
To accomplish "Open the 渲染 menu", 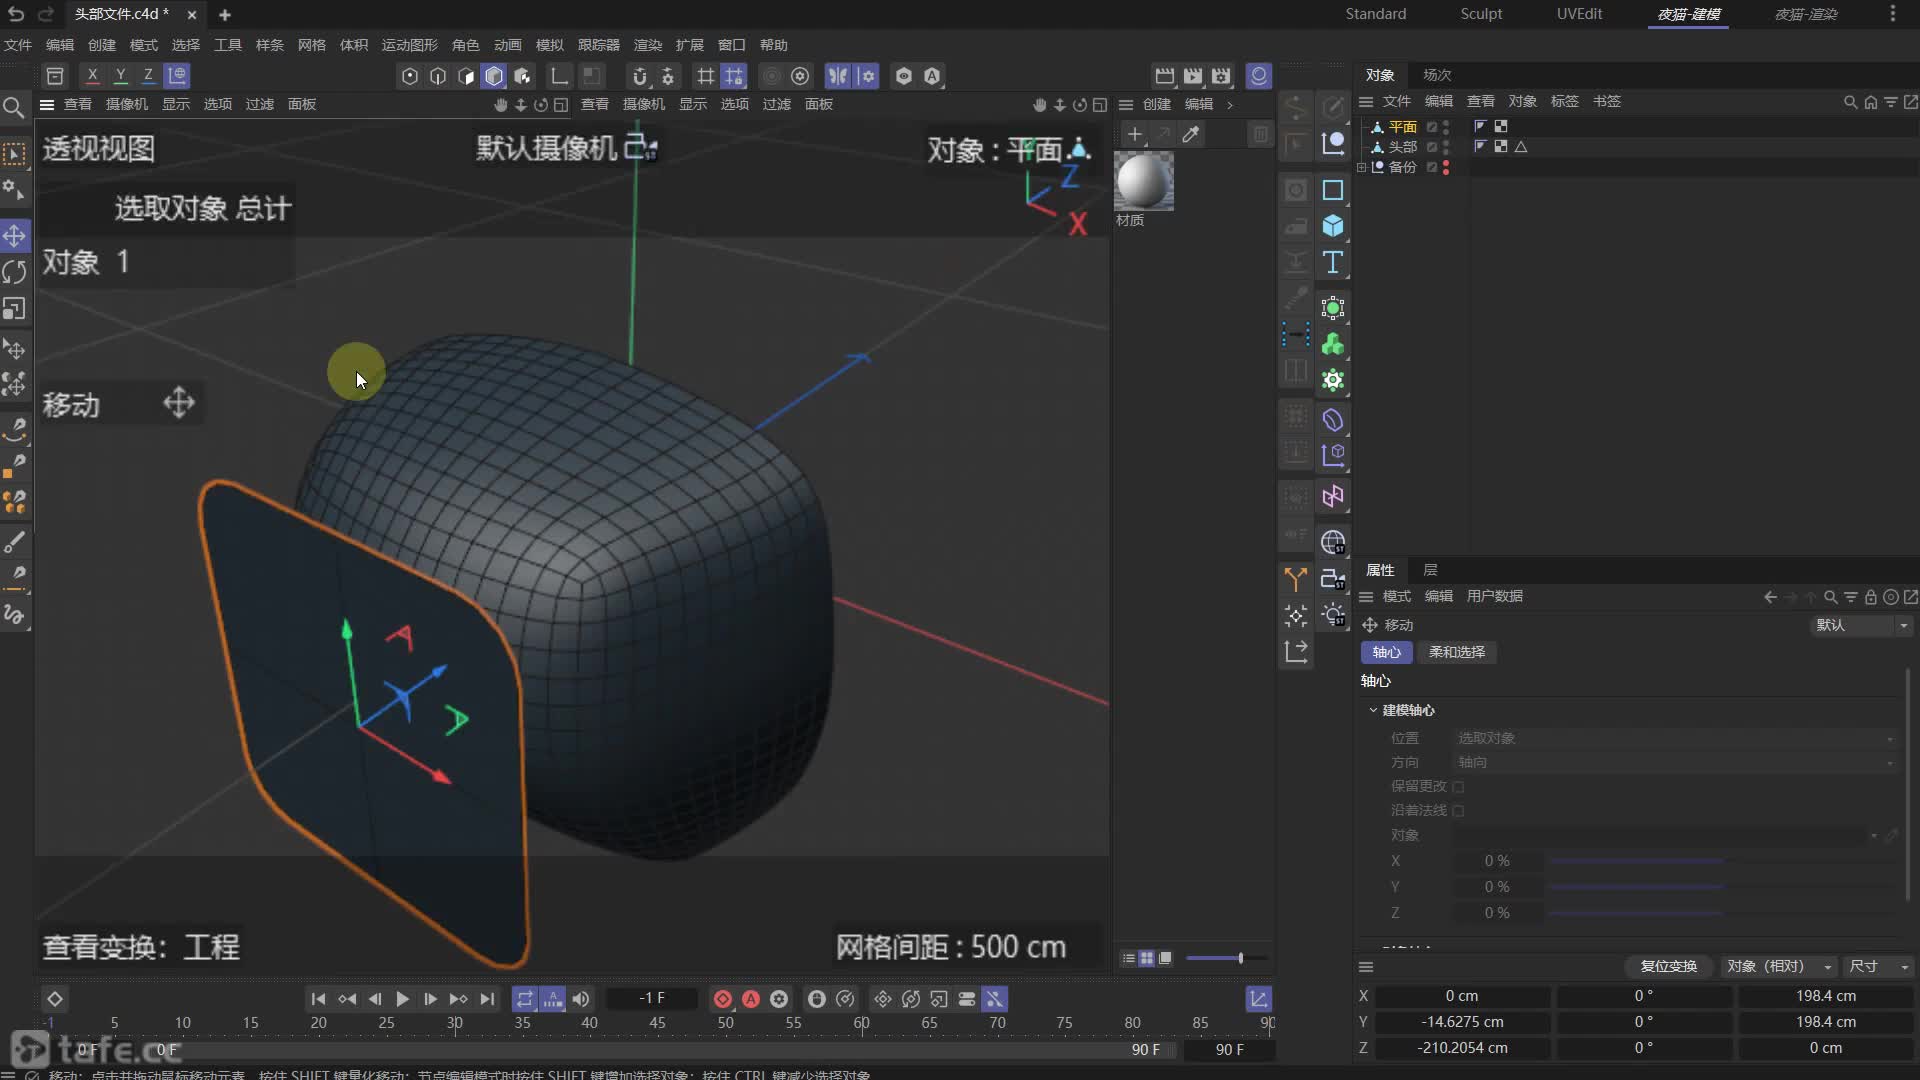I will 647,45.
